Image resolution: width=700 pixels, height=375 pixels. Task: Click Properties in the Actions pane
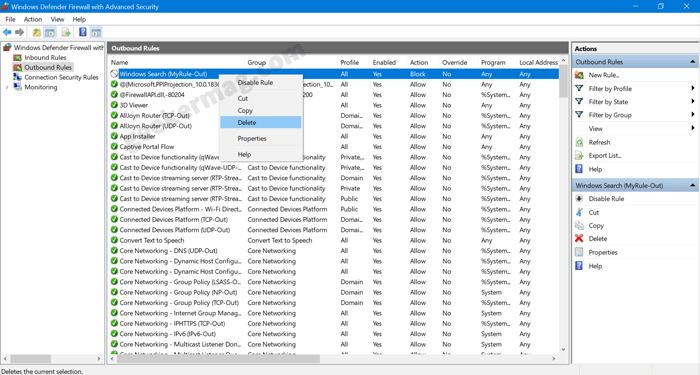pos(603,252)
